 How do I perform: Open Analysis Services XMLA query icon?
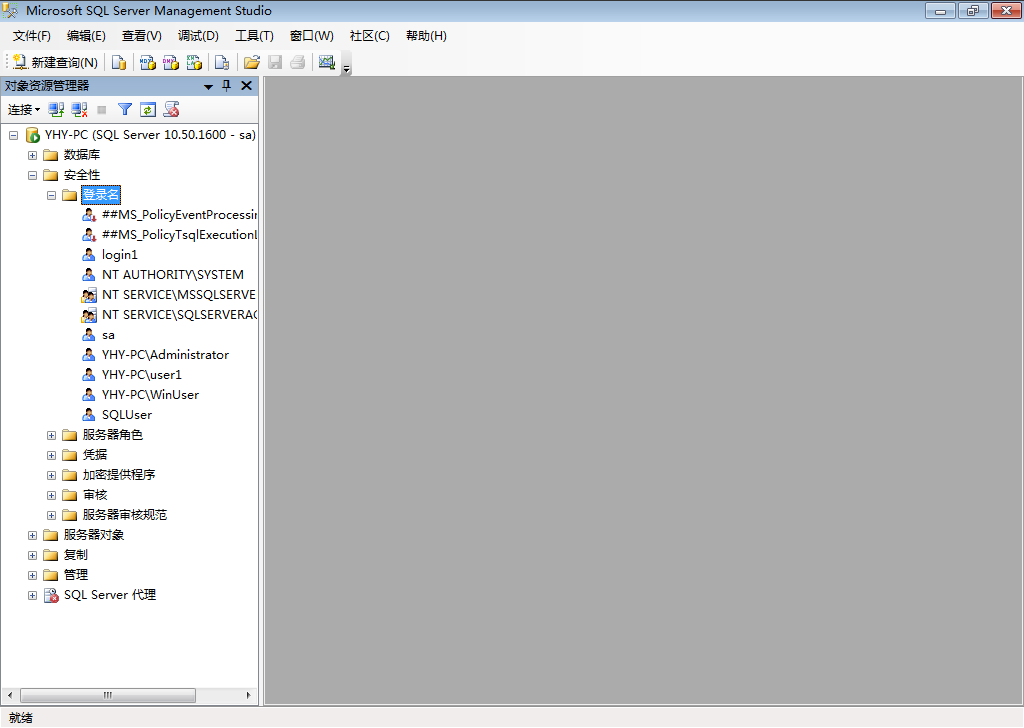point(195,62)
